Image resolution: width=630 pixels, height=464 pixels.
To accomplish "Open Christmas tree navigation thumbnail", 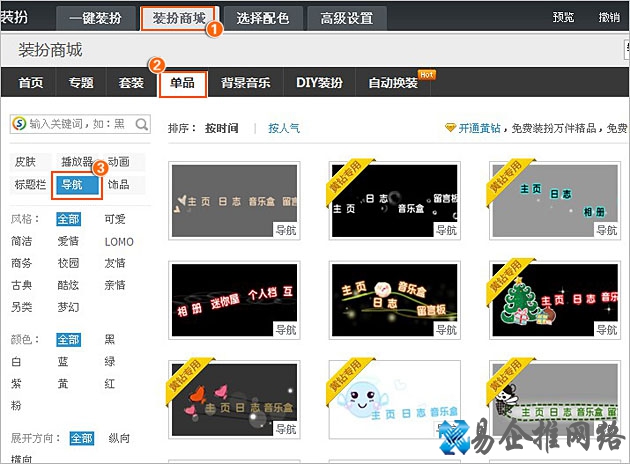I will (x=555, y=300).
